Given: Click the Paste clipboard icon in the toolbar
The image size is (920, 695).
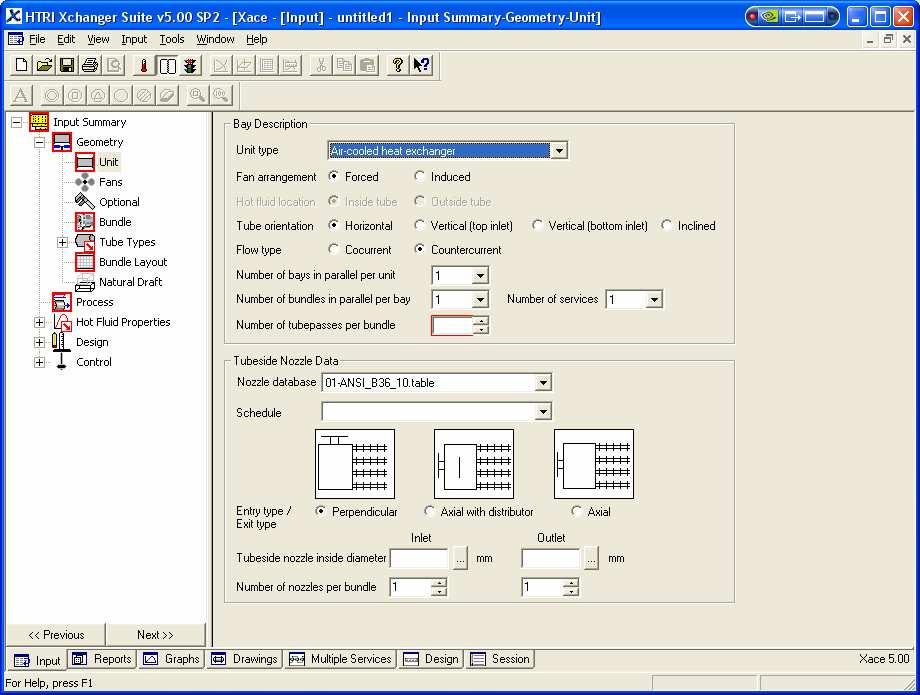Looking at the screenshot, I should (x=367, y=65).
